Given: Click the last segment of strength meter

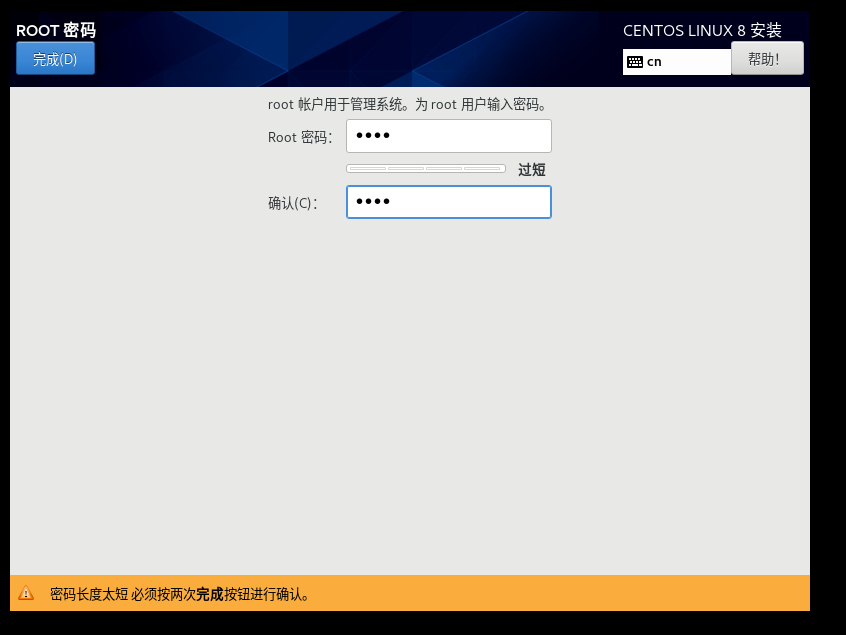Looking at the screenshot, I should point(484,168).
